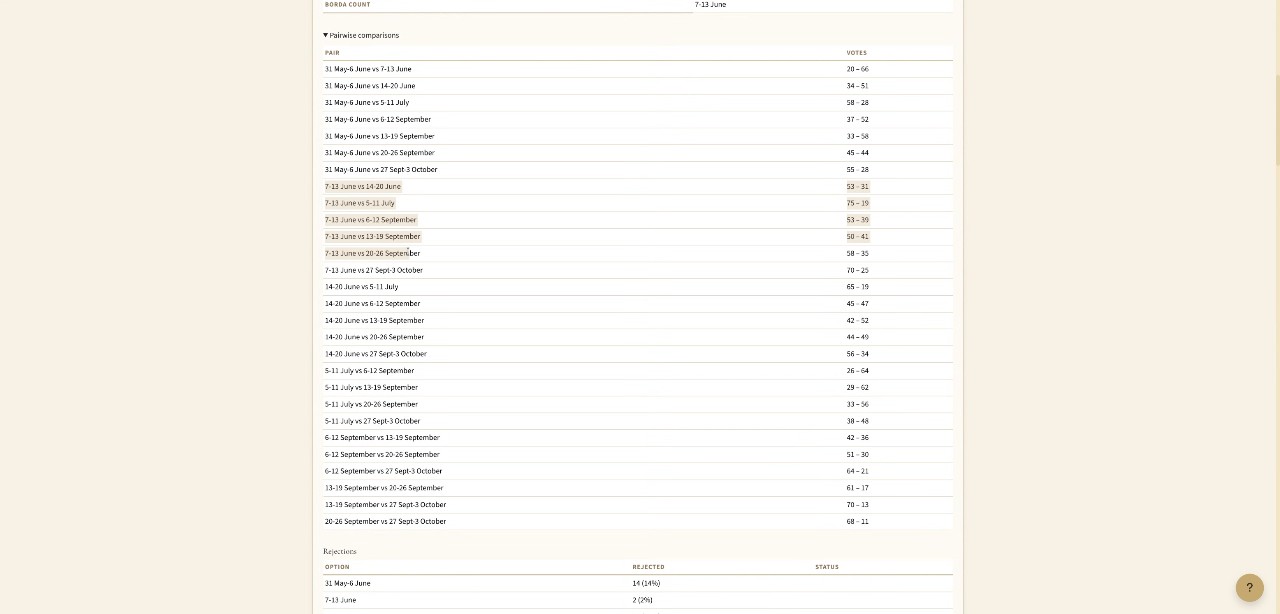1280x614 pixels.
Task: Select row 7-13 June vs 20-26 September
Action: [x=638, y=253]
